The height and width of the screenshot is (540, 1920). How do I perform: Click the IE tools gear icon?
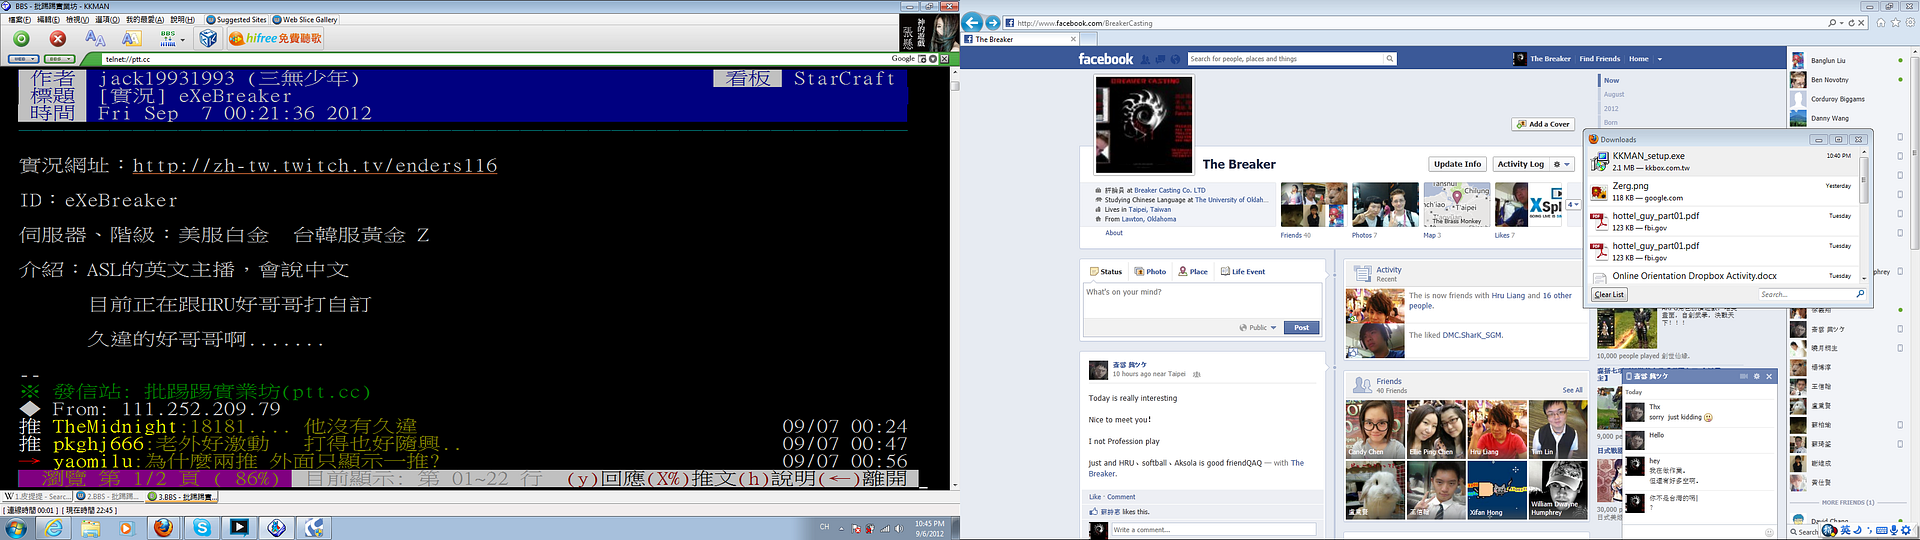(1910, 22)
